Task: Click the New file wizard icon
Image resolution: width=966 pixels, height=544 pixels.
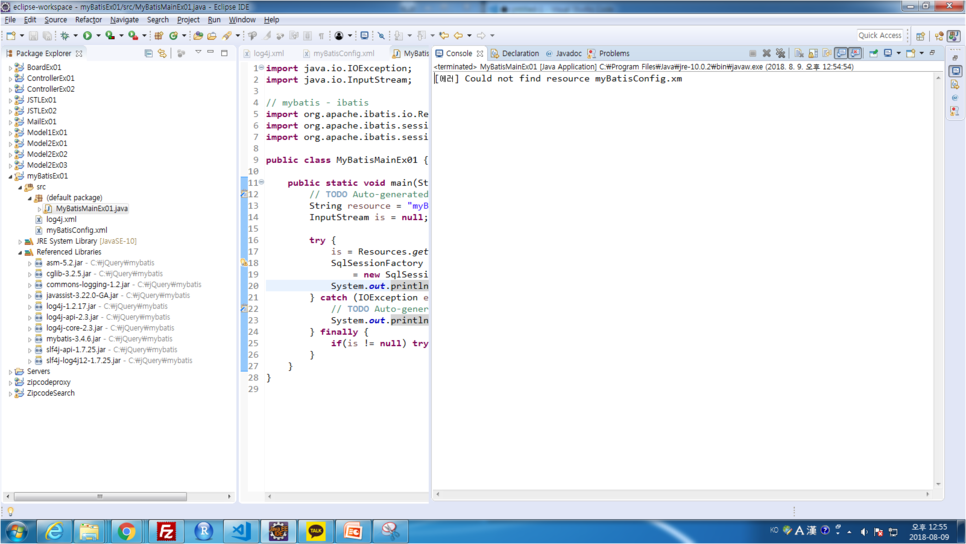Action: [11, 36]
